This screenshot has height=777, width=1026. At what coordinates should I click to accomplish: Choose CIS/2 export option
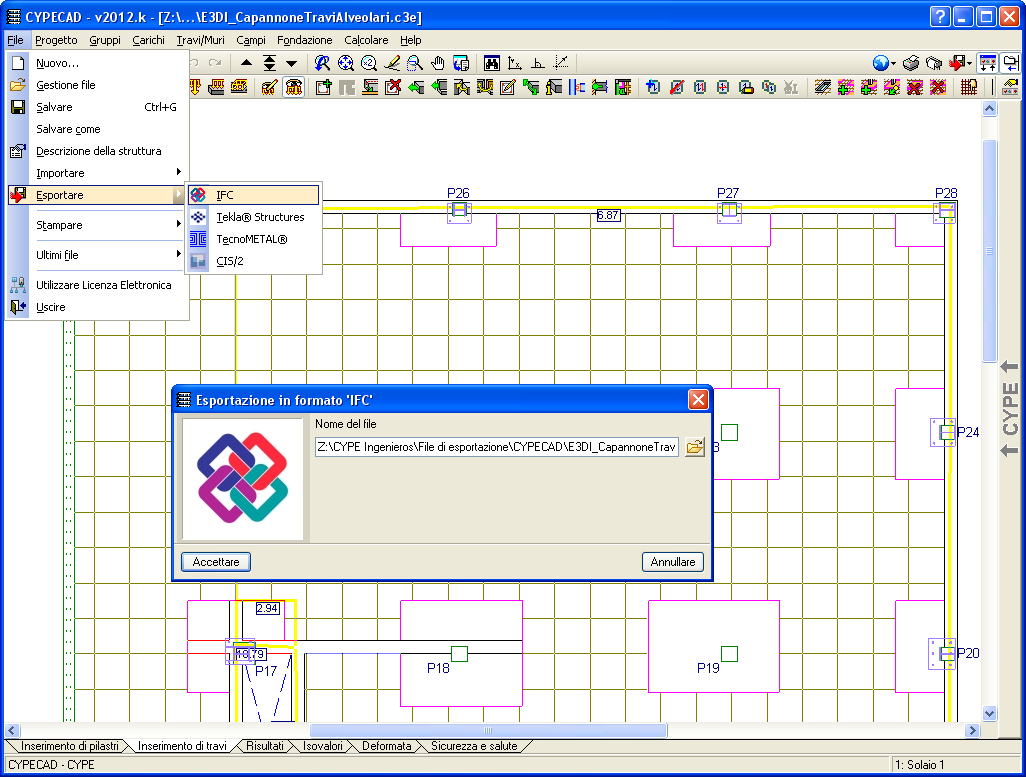(254, 261)
